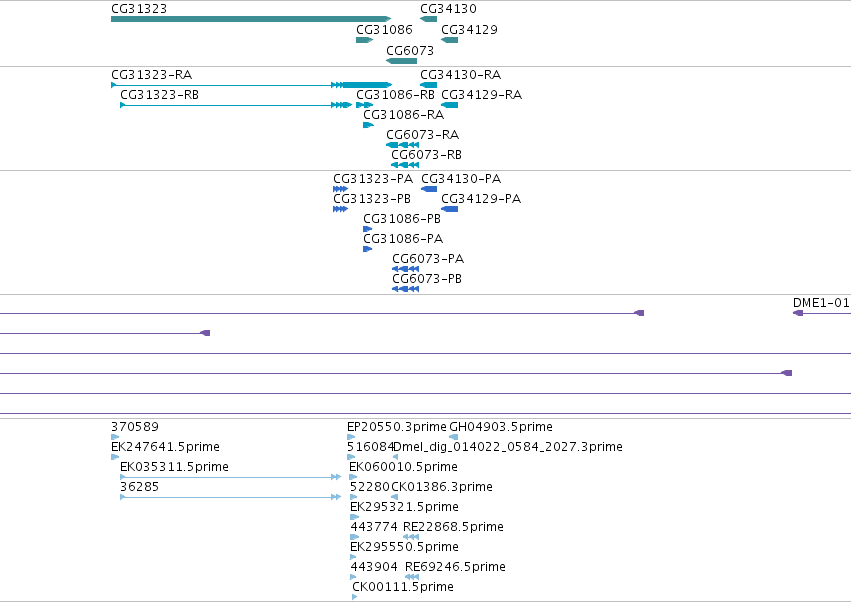This screenshot has height=602, width=851.
Task: Select EST EK247641.5prime
Action: tap(115, 457)
